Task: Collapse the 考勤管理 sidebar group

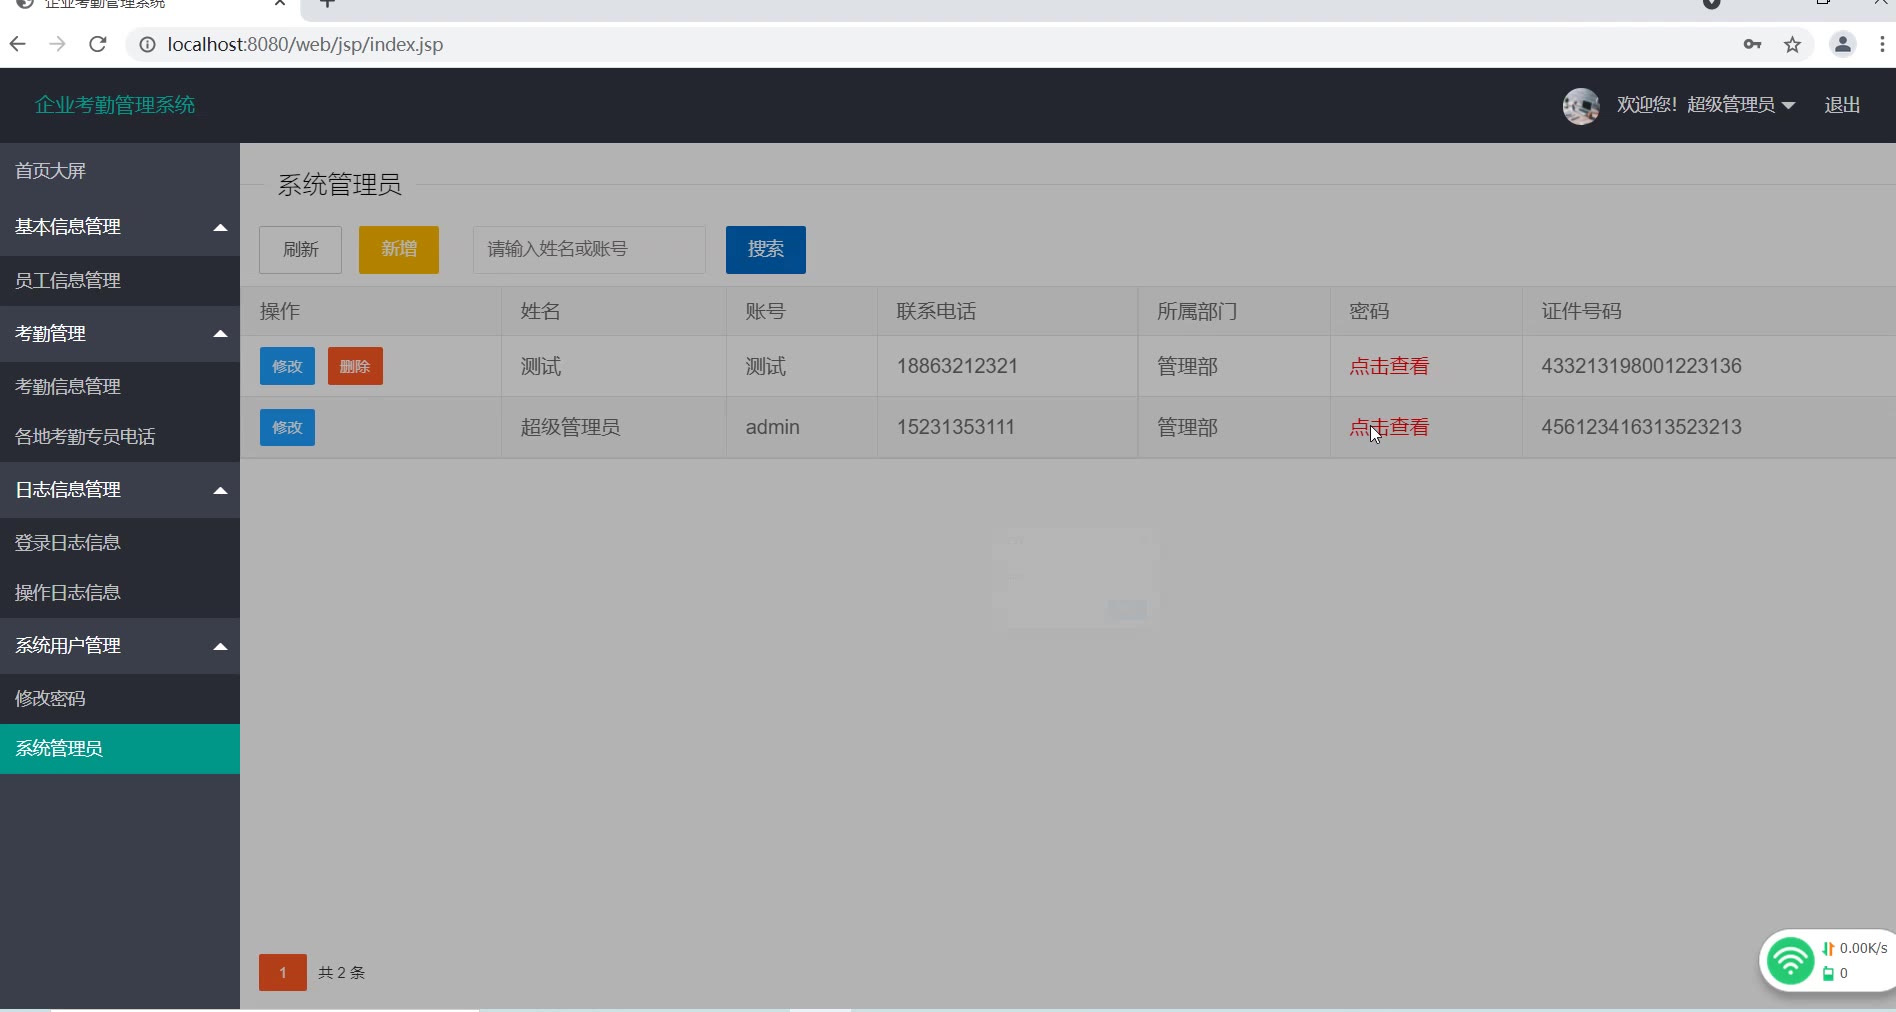Action: tap(120, 334)
